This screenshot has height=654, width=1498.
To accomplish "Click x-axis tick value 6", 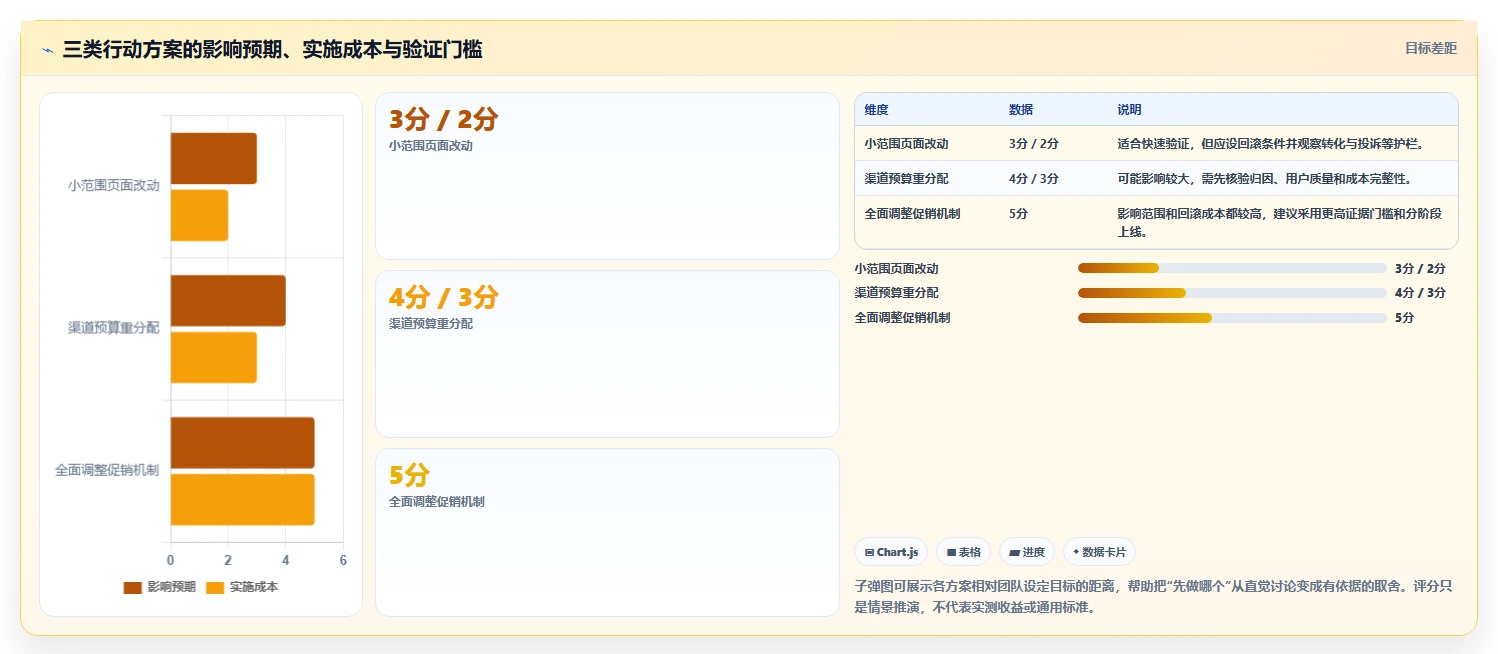I will coord(343,560).
